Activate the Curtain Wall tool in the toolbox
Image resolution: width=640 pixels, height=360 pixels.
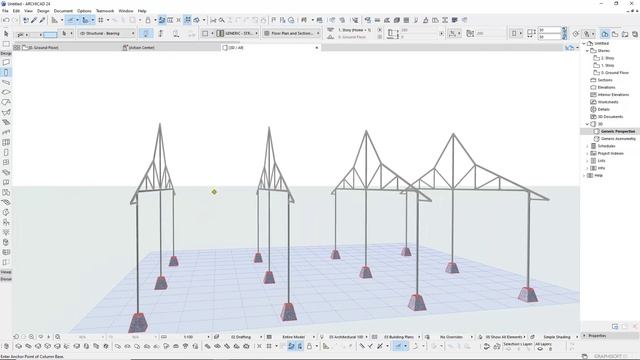point(6,142)
